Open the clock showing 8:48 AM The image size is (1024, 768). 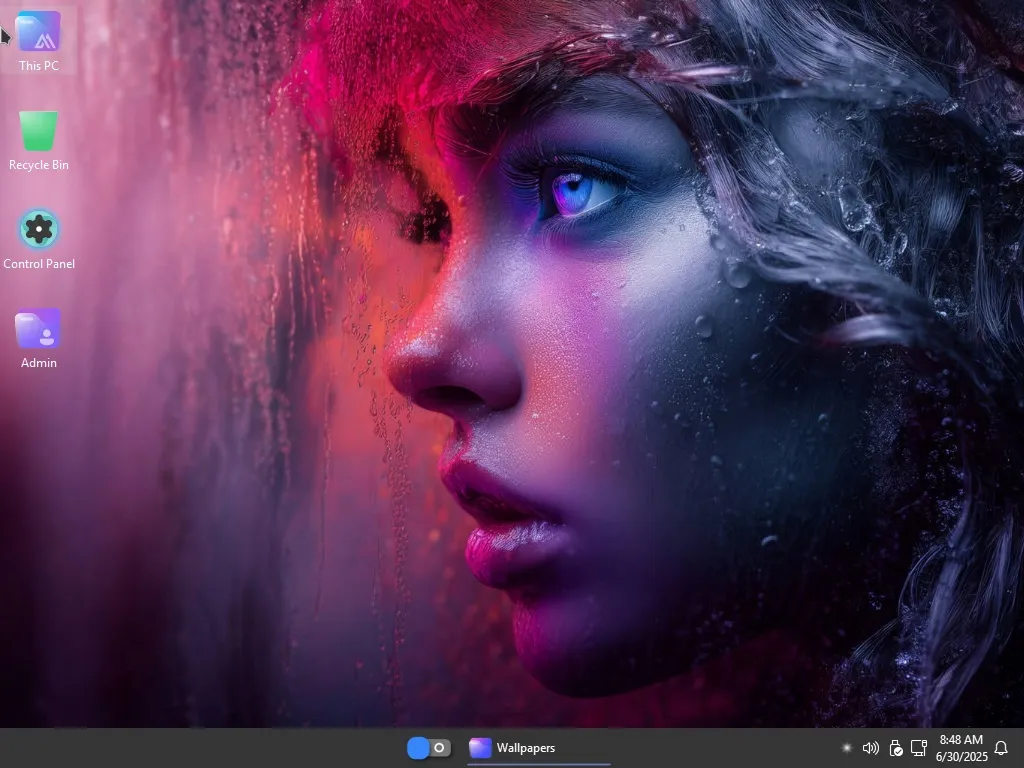pyautogui.click(x=961, y=748)
